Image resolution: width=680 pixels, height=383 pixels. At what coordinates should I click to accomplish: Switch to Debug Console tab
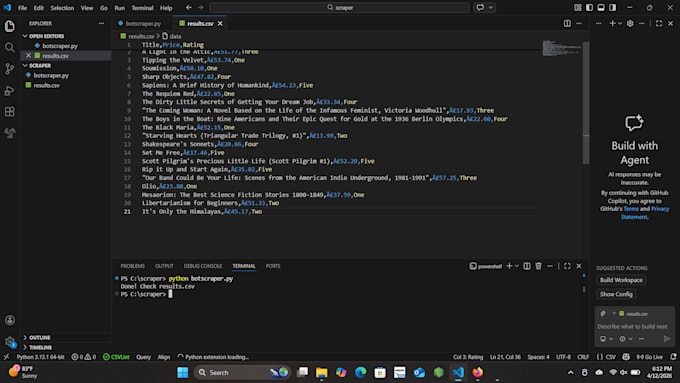(x=203, y=266)
